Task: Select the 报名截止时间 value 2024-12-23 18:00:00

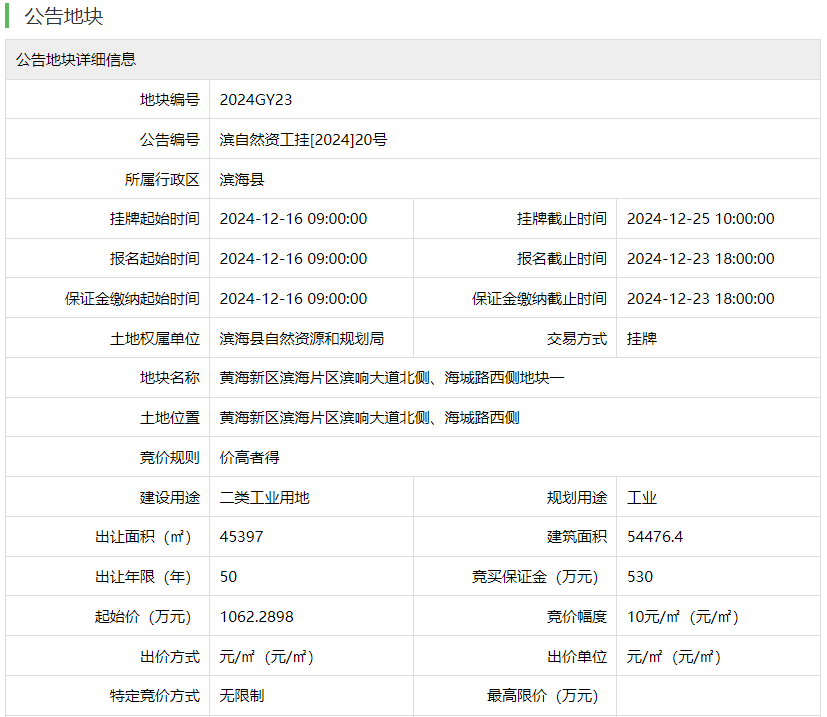Action: [700, 259]
